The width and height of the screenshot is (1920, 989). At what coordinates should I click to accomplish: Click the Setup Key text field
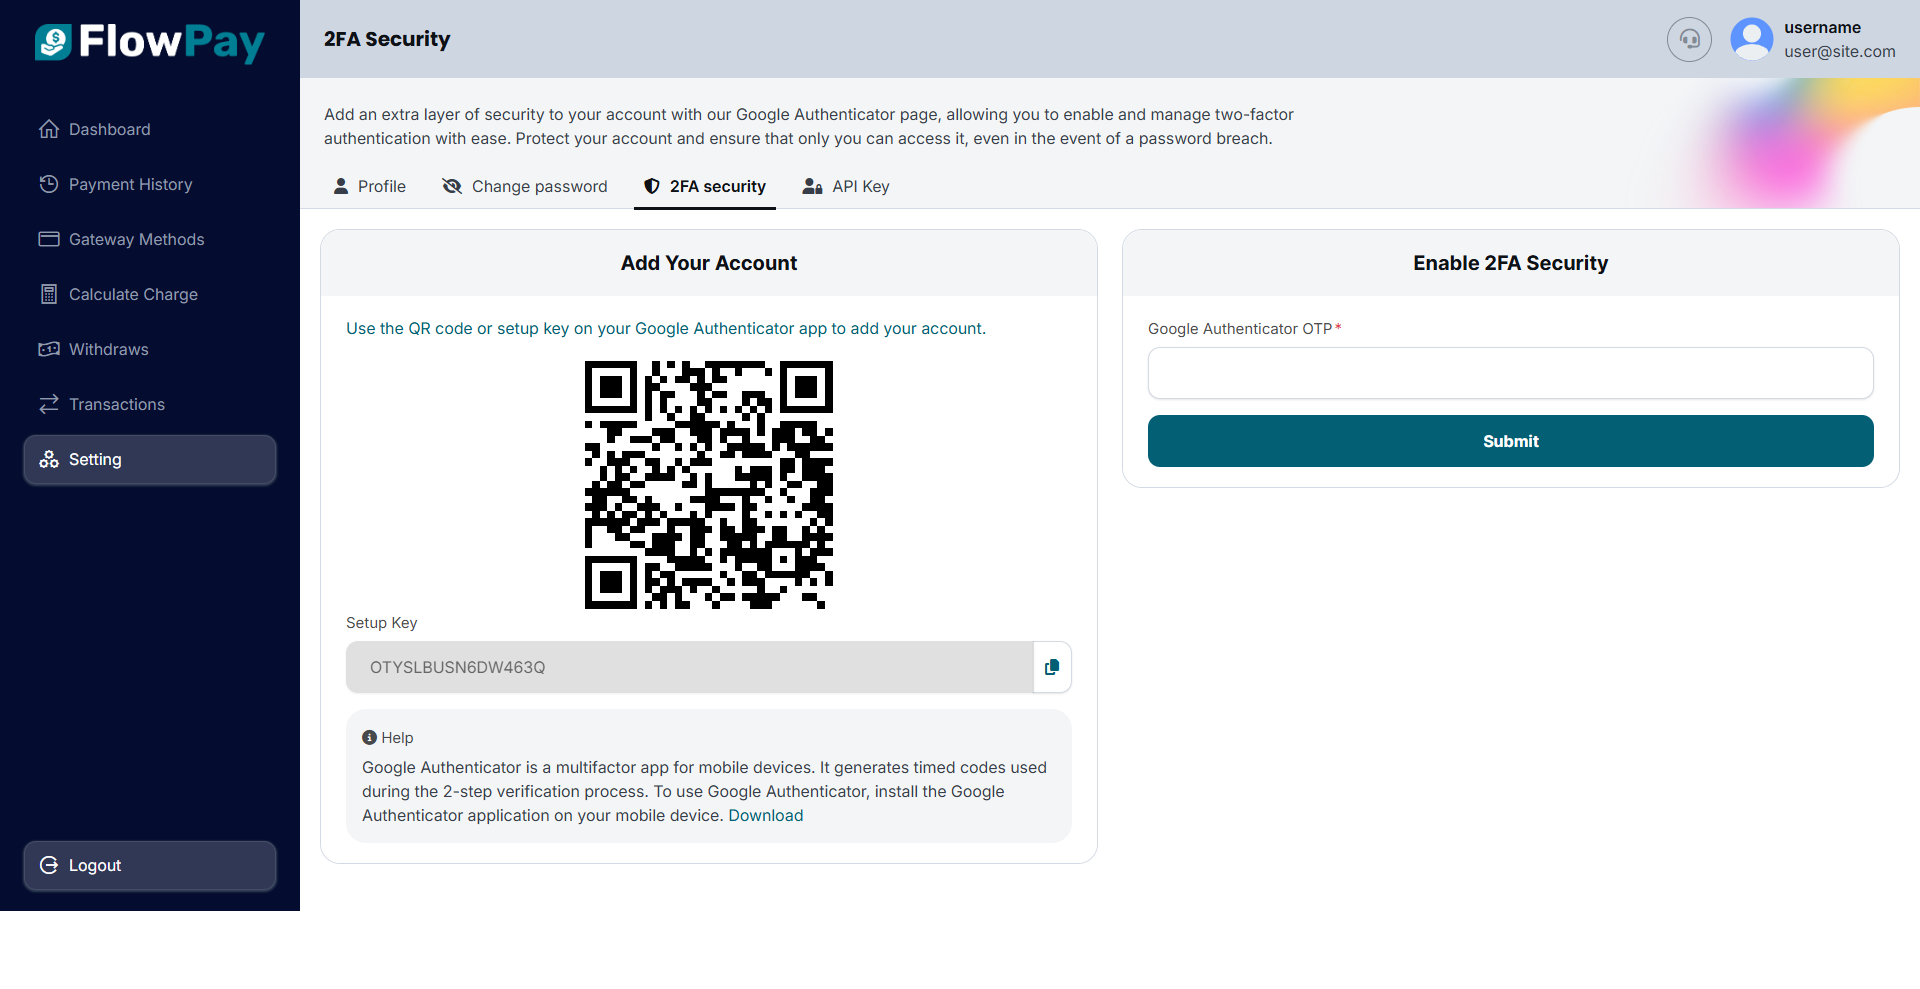(x=689, y=667)
